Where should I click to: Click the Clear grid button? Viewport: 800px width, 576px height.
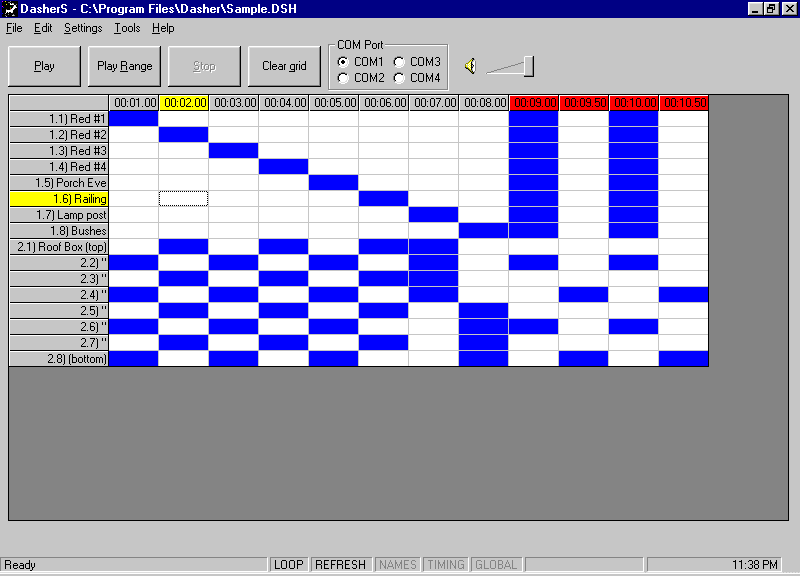coord(284,66)
